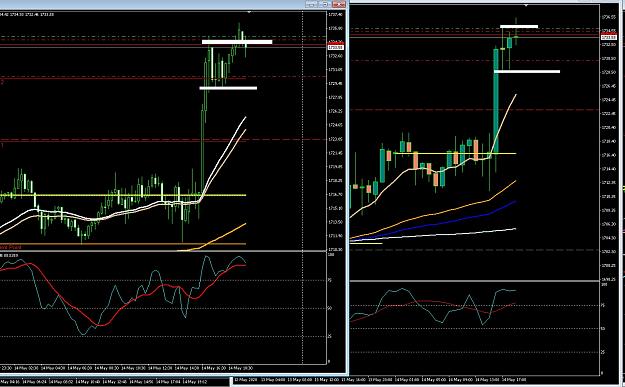Viewport: 625px width, 387px height.
Task: Restore the left chart window size
Action: 325,4
